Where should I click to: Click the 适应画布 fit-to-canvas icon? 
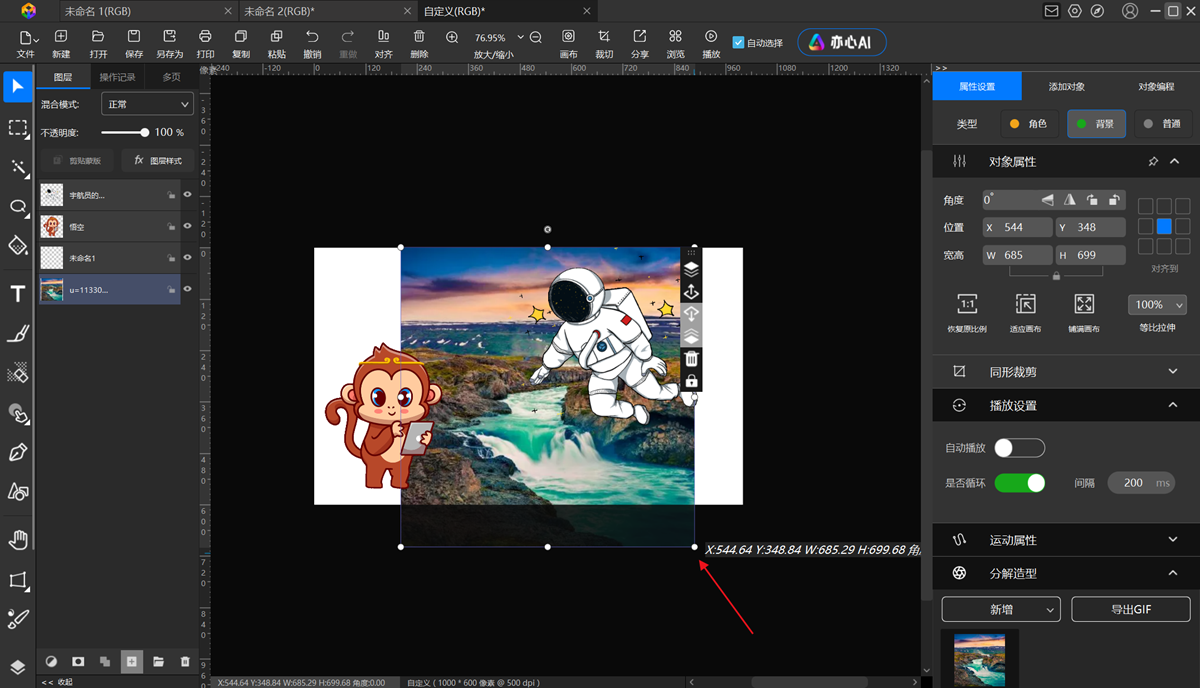pyautogui.click(x=1025, y=304)
